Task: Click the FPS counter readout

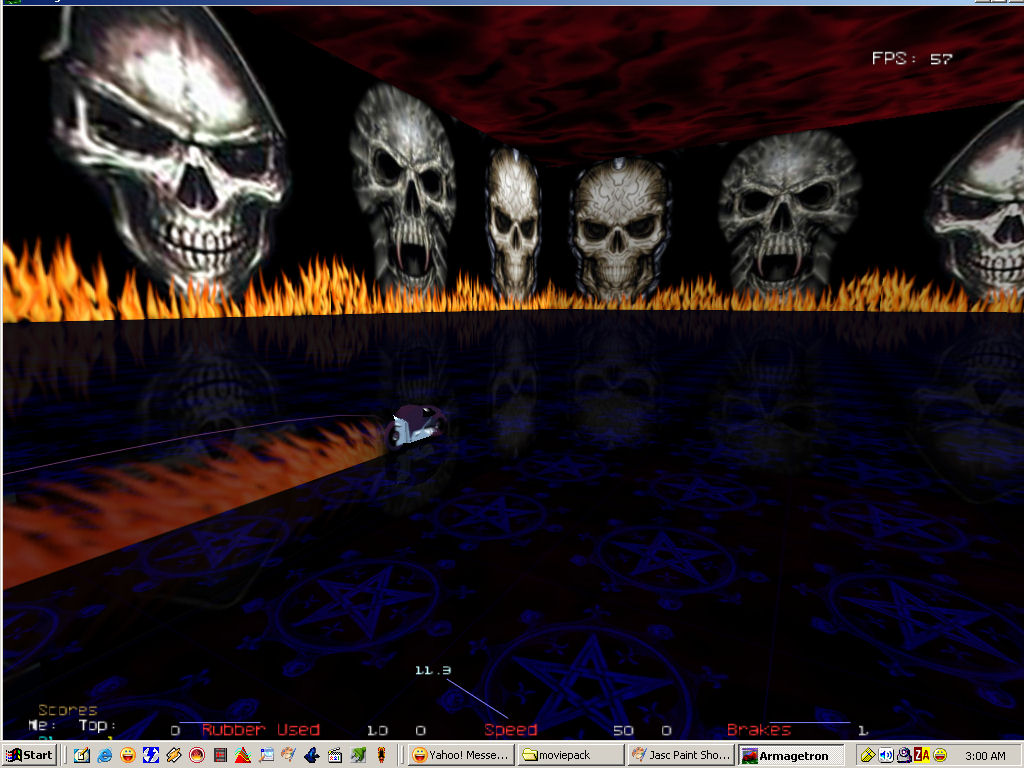Action: point(911,59)
